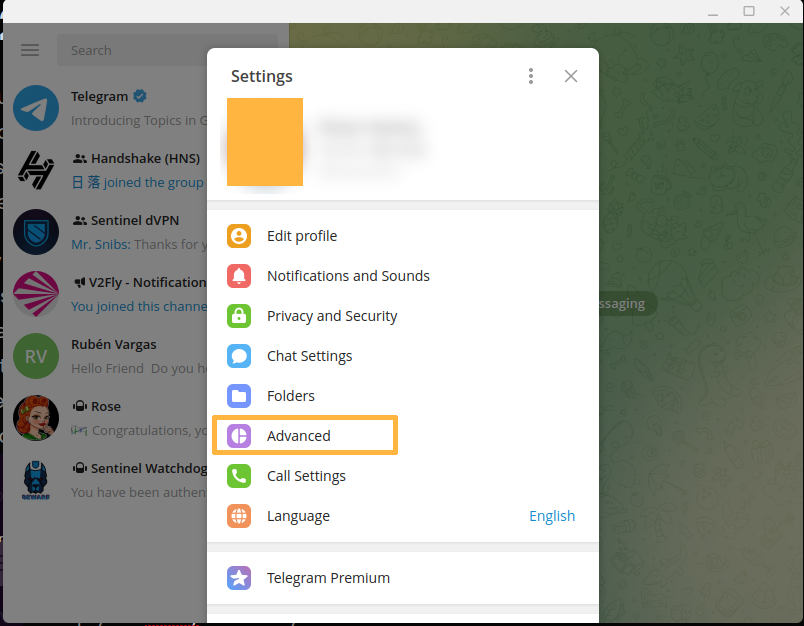Click 'Congratulations' message preview
The width and height of the screenshot is (804, 626).
tap(139, 431)
